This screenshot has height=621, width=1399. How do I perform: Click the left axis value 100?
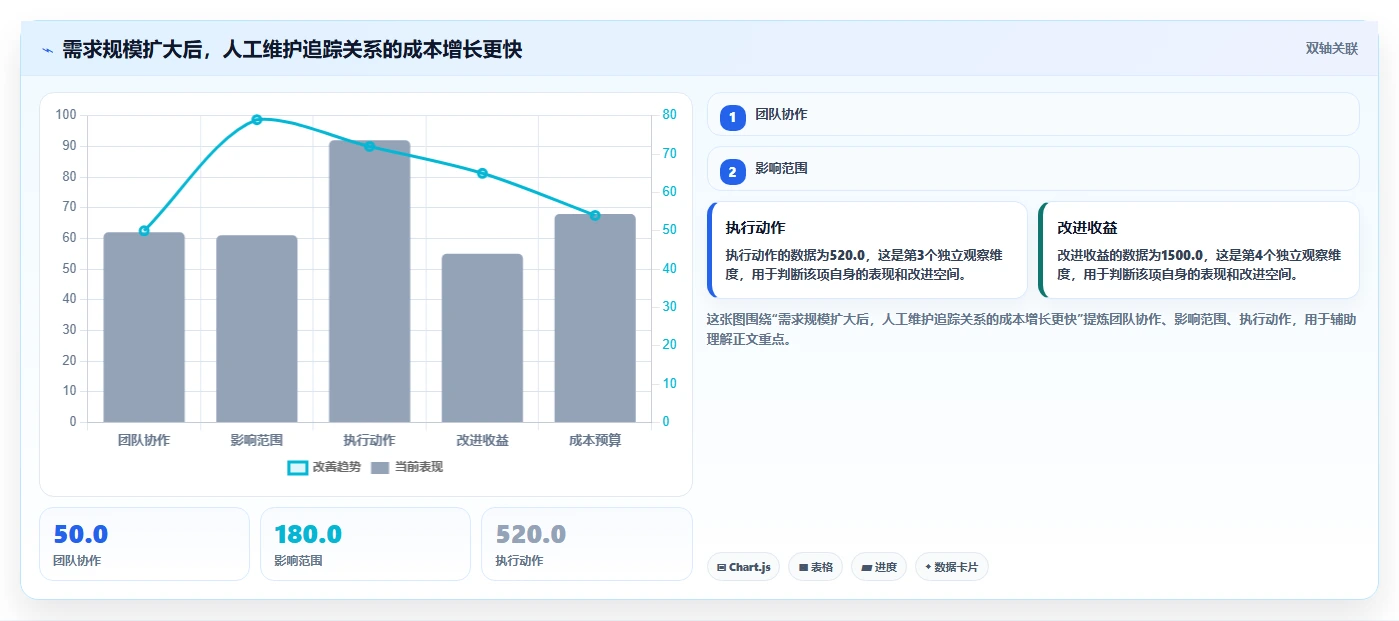click(x=66, y=115)
